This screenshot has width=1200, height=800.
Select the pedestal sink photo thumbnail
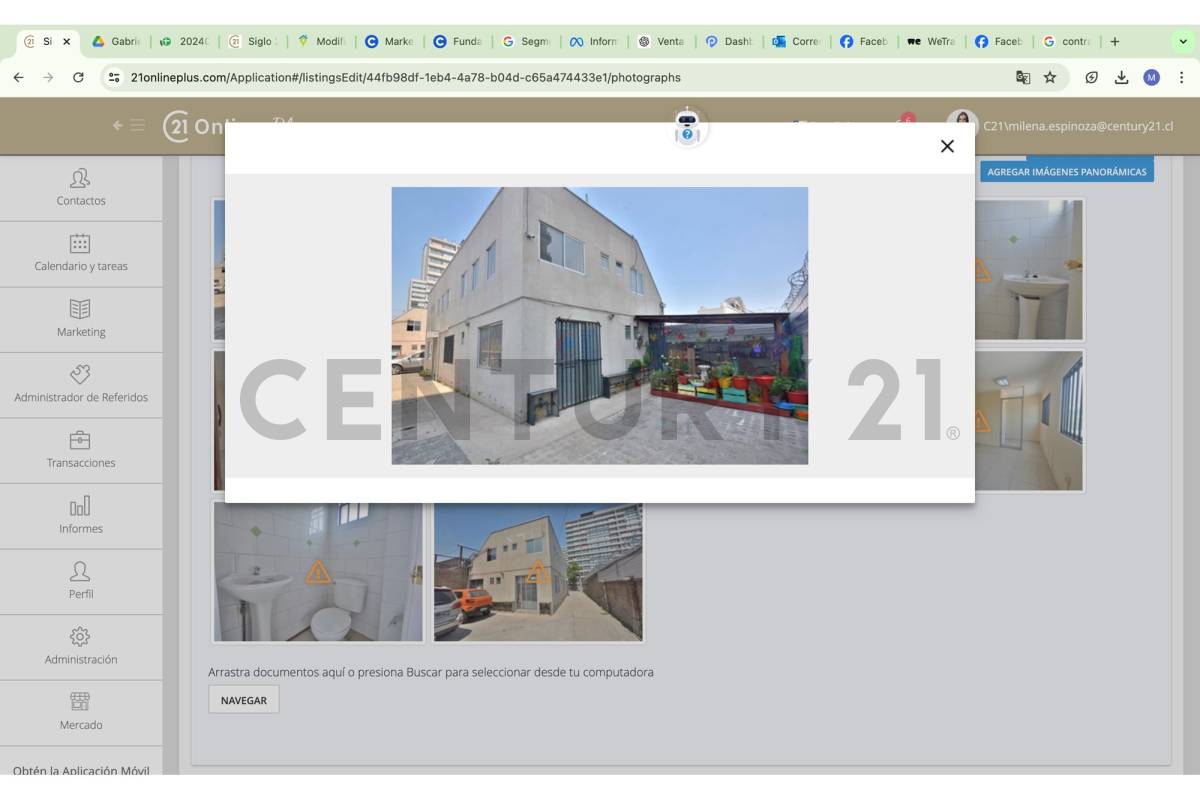pyautogui.click(x=1029, y=270)
